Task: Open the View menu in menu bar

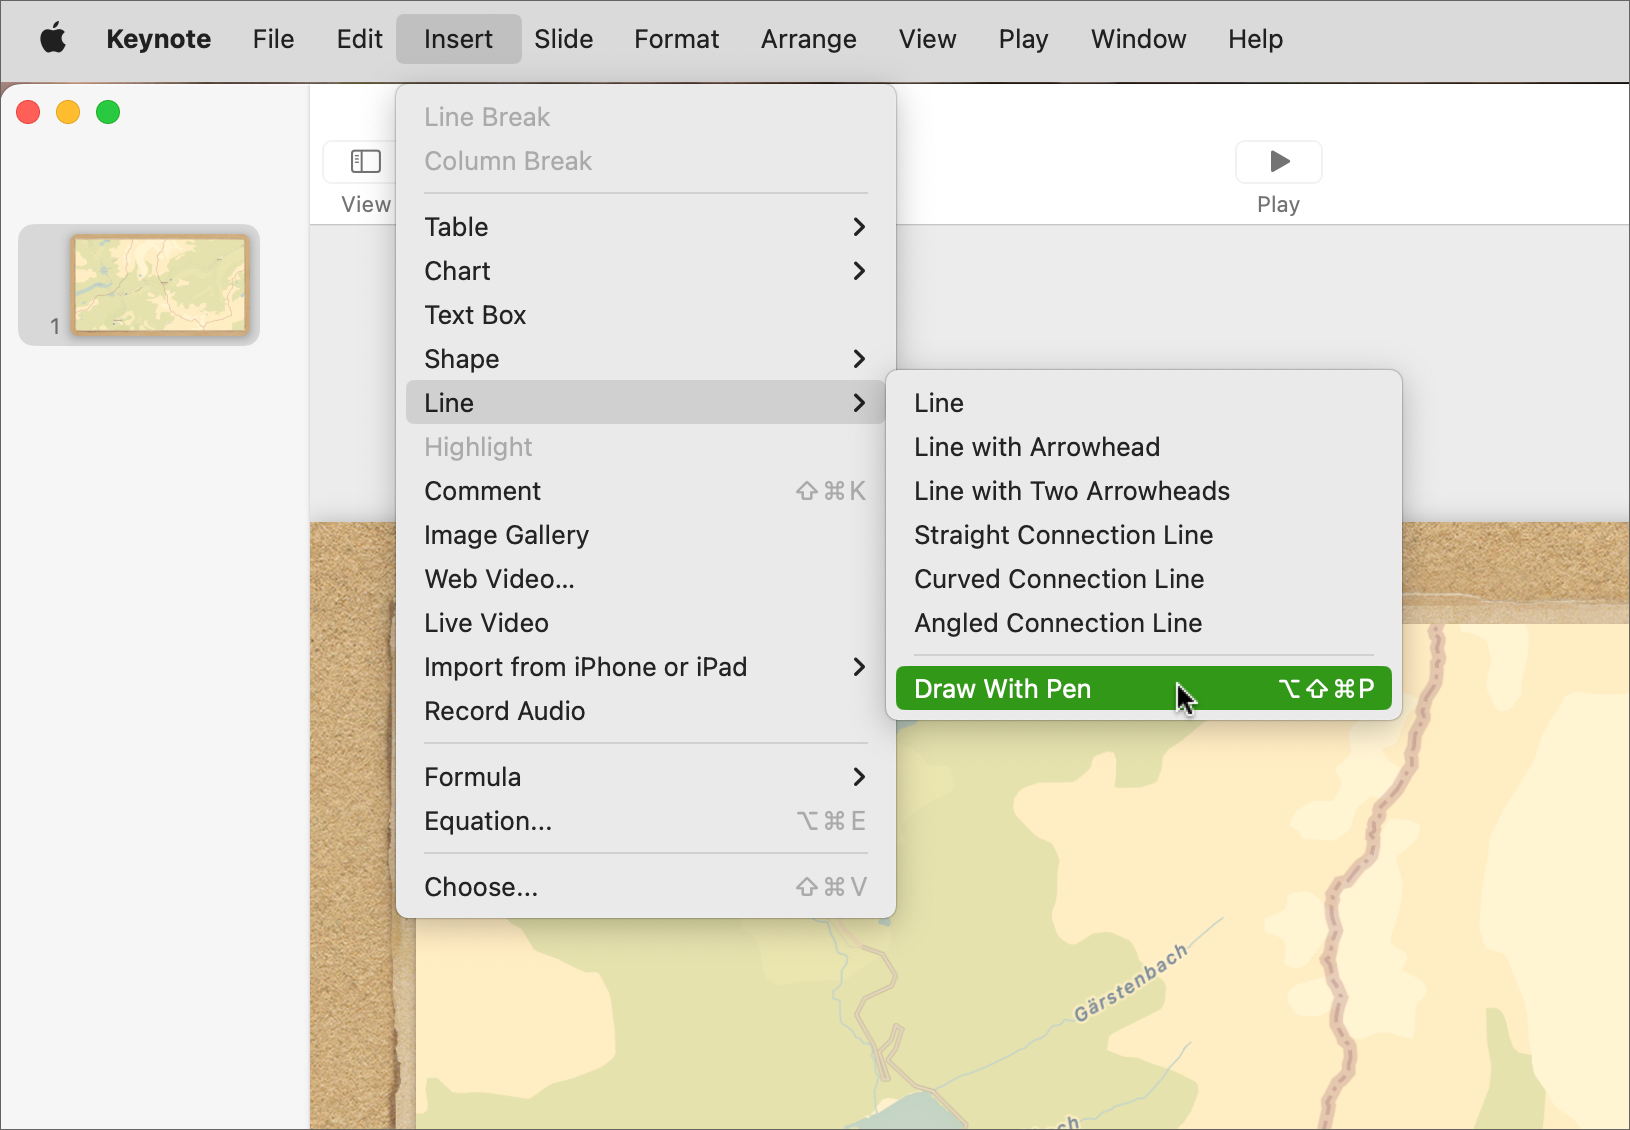Action: (927, 39)
